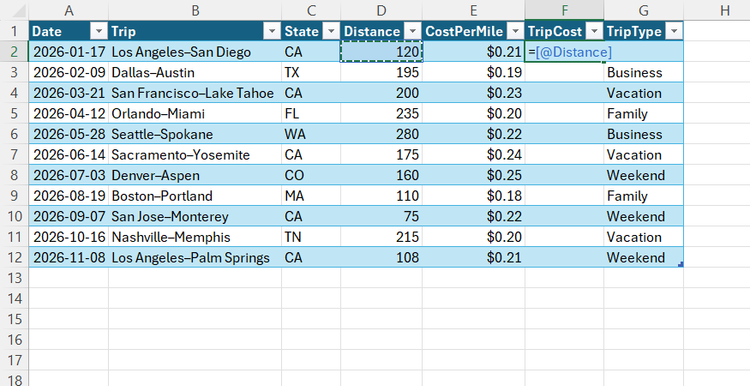
Task: Open the Distance column filter dropdown
Action: [x=412, y=32]
